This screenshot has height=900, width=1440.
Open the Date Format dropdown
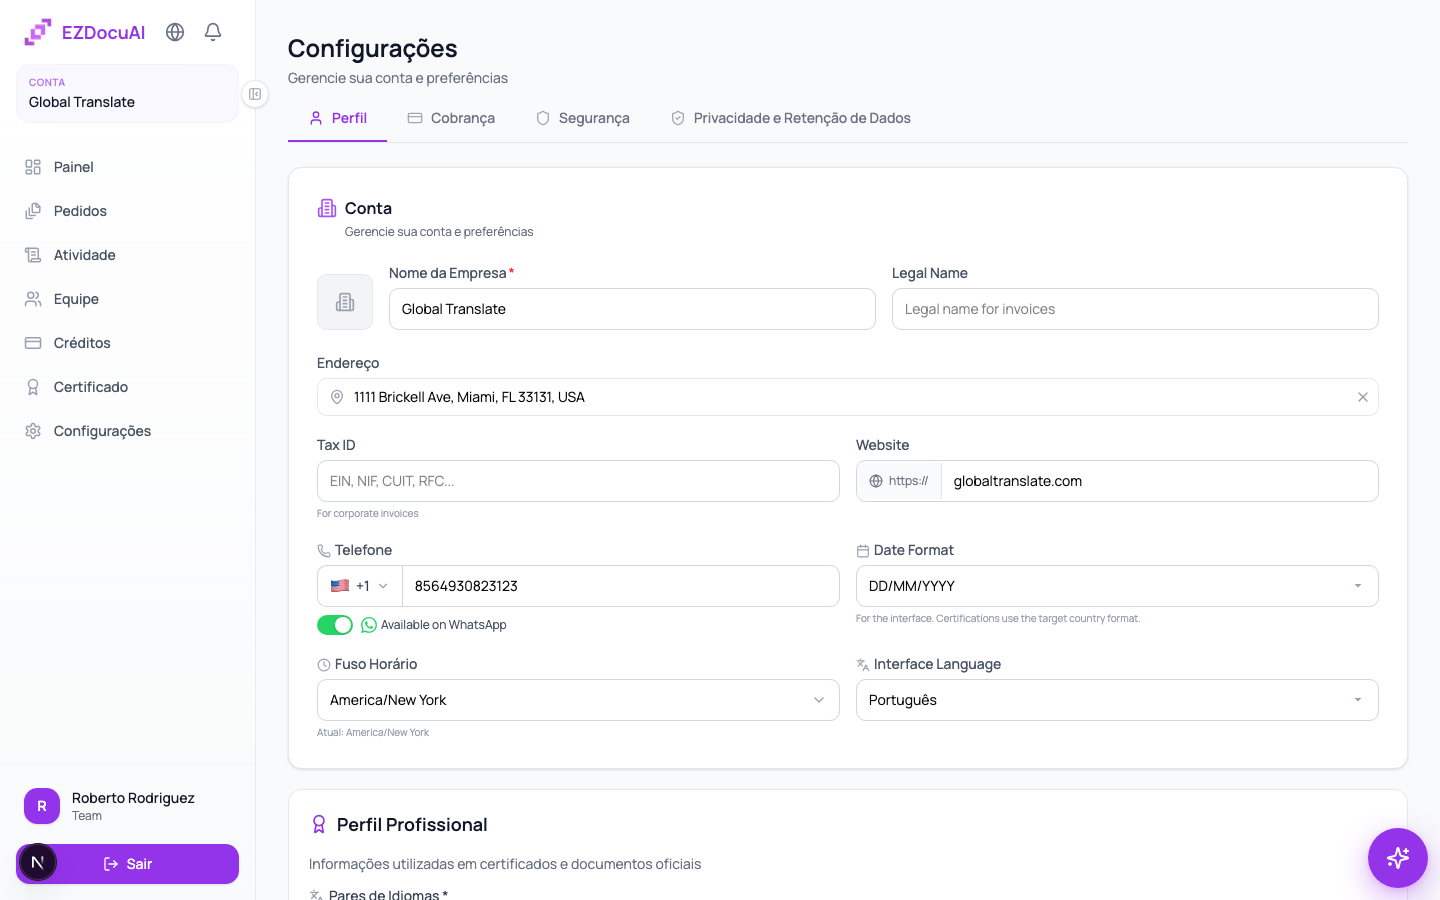1117,586
